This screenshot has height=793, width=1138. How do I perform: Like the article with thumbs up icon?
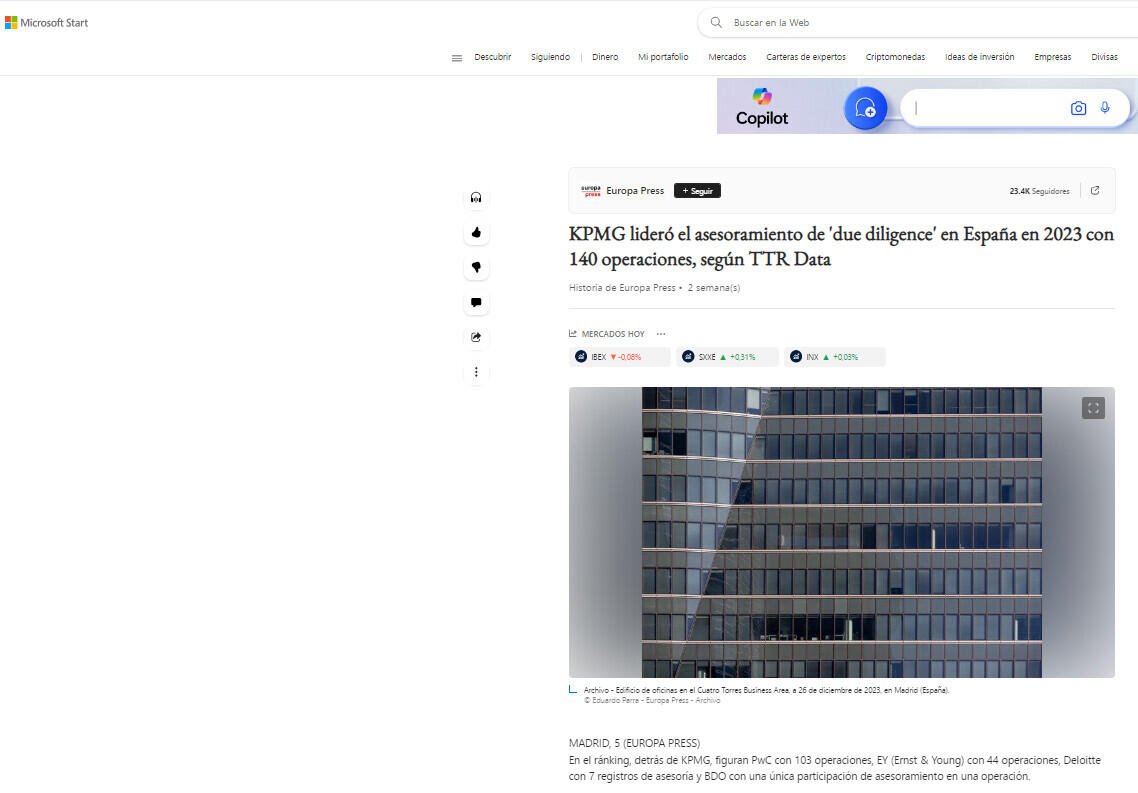click(476, 233)
